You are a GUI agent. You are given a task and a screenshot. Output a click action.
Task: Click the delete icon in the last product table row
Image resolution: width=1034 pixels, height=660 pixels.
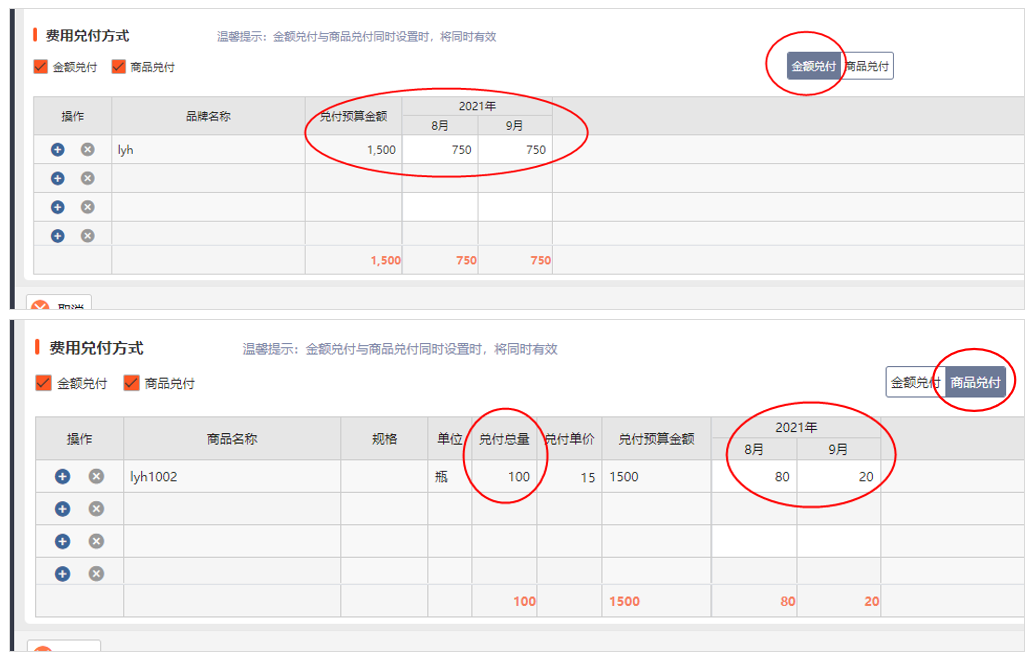tap(96, 573)
